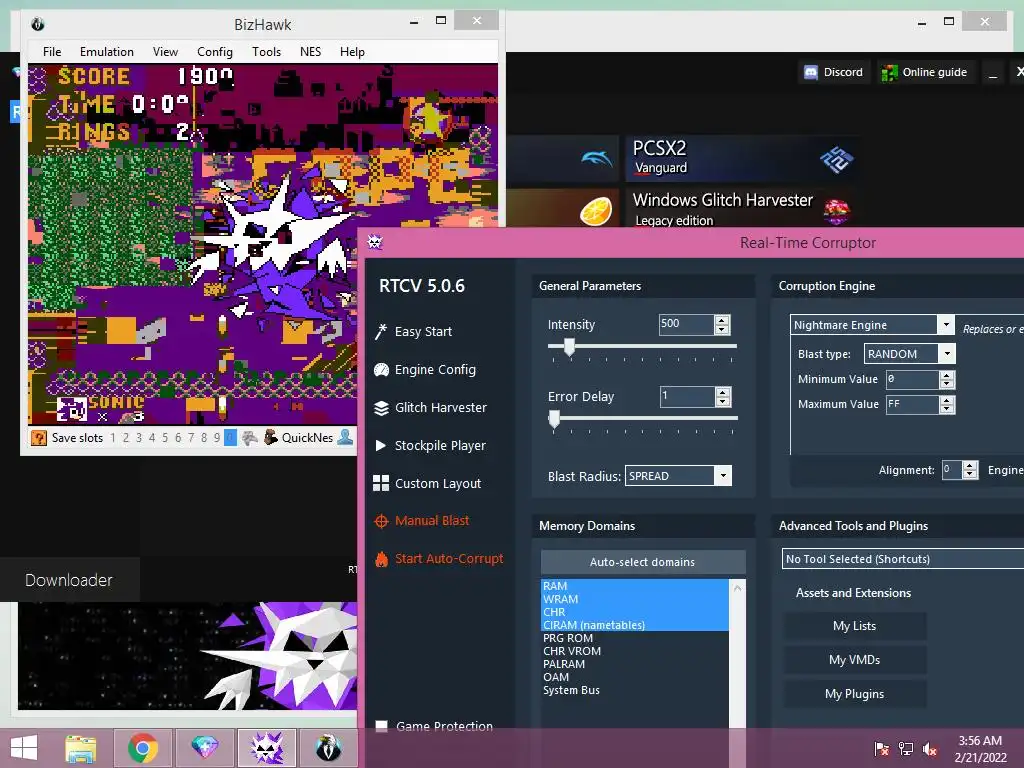The width and height of the screenshot is (1024, 768).
Task: Click the Intensity value field 500
Action: click(686, 325)
